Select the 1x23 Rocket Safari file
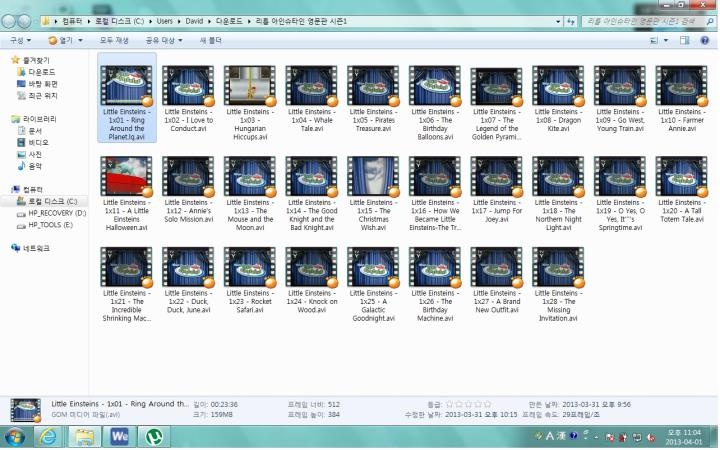The height and width of the screenshot is (450, 720). point(250,280)
